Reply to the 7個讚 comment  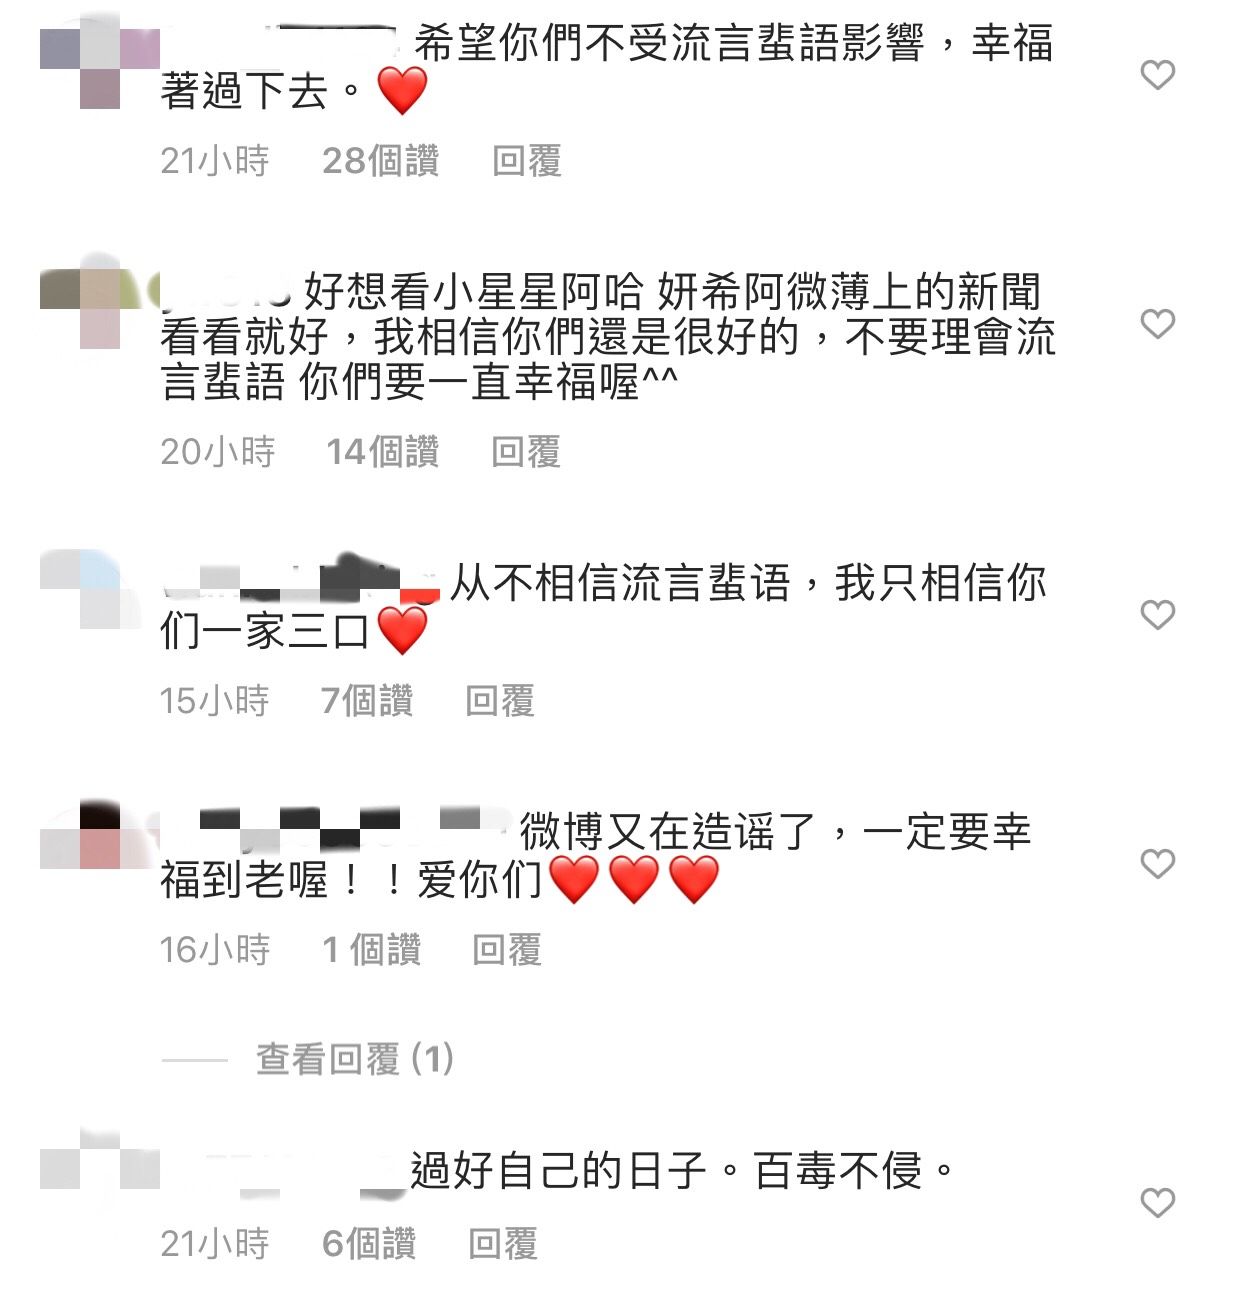pyautogui.click(x=500, y=700)
